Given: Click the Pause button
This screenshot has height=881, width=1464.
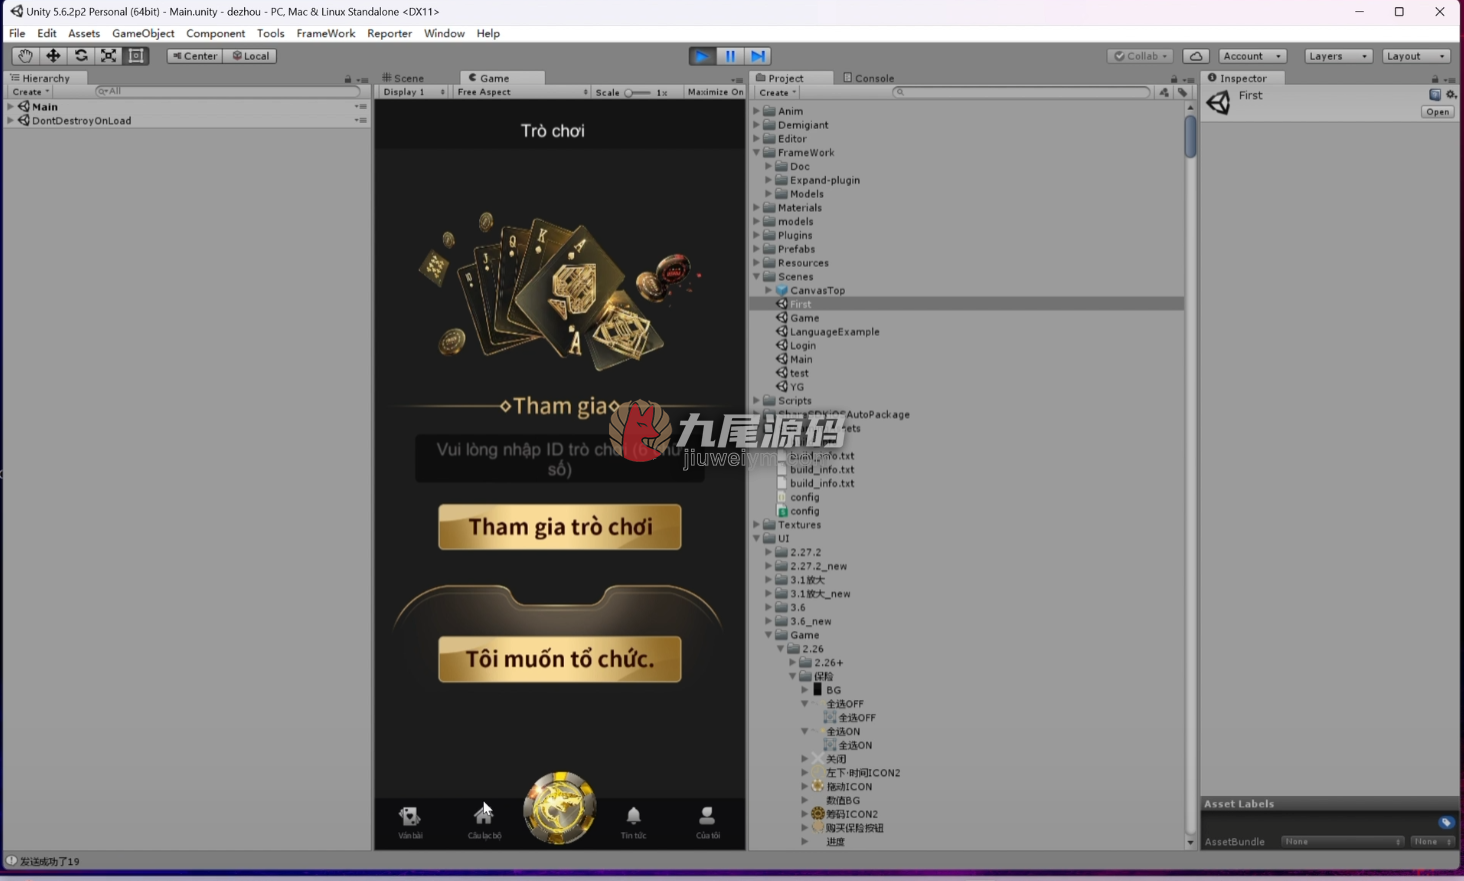Looking at the screenshot, I should pyautogui.click(x=730, y=56).
